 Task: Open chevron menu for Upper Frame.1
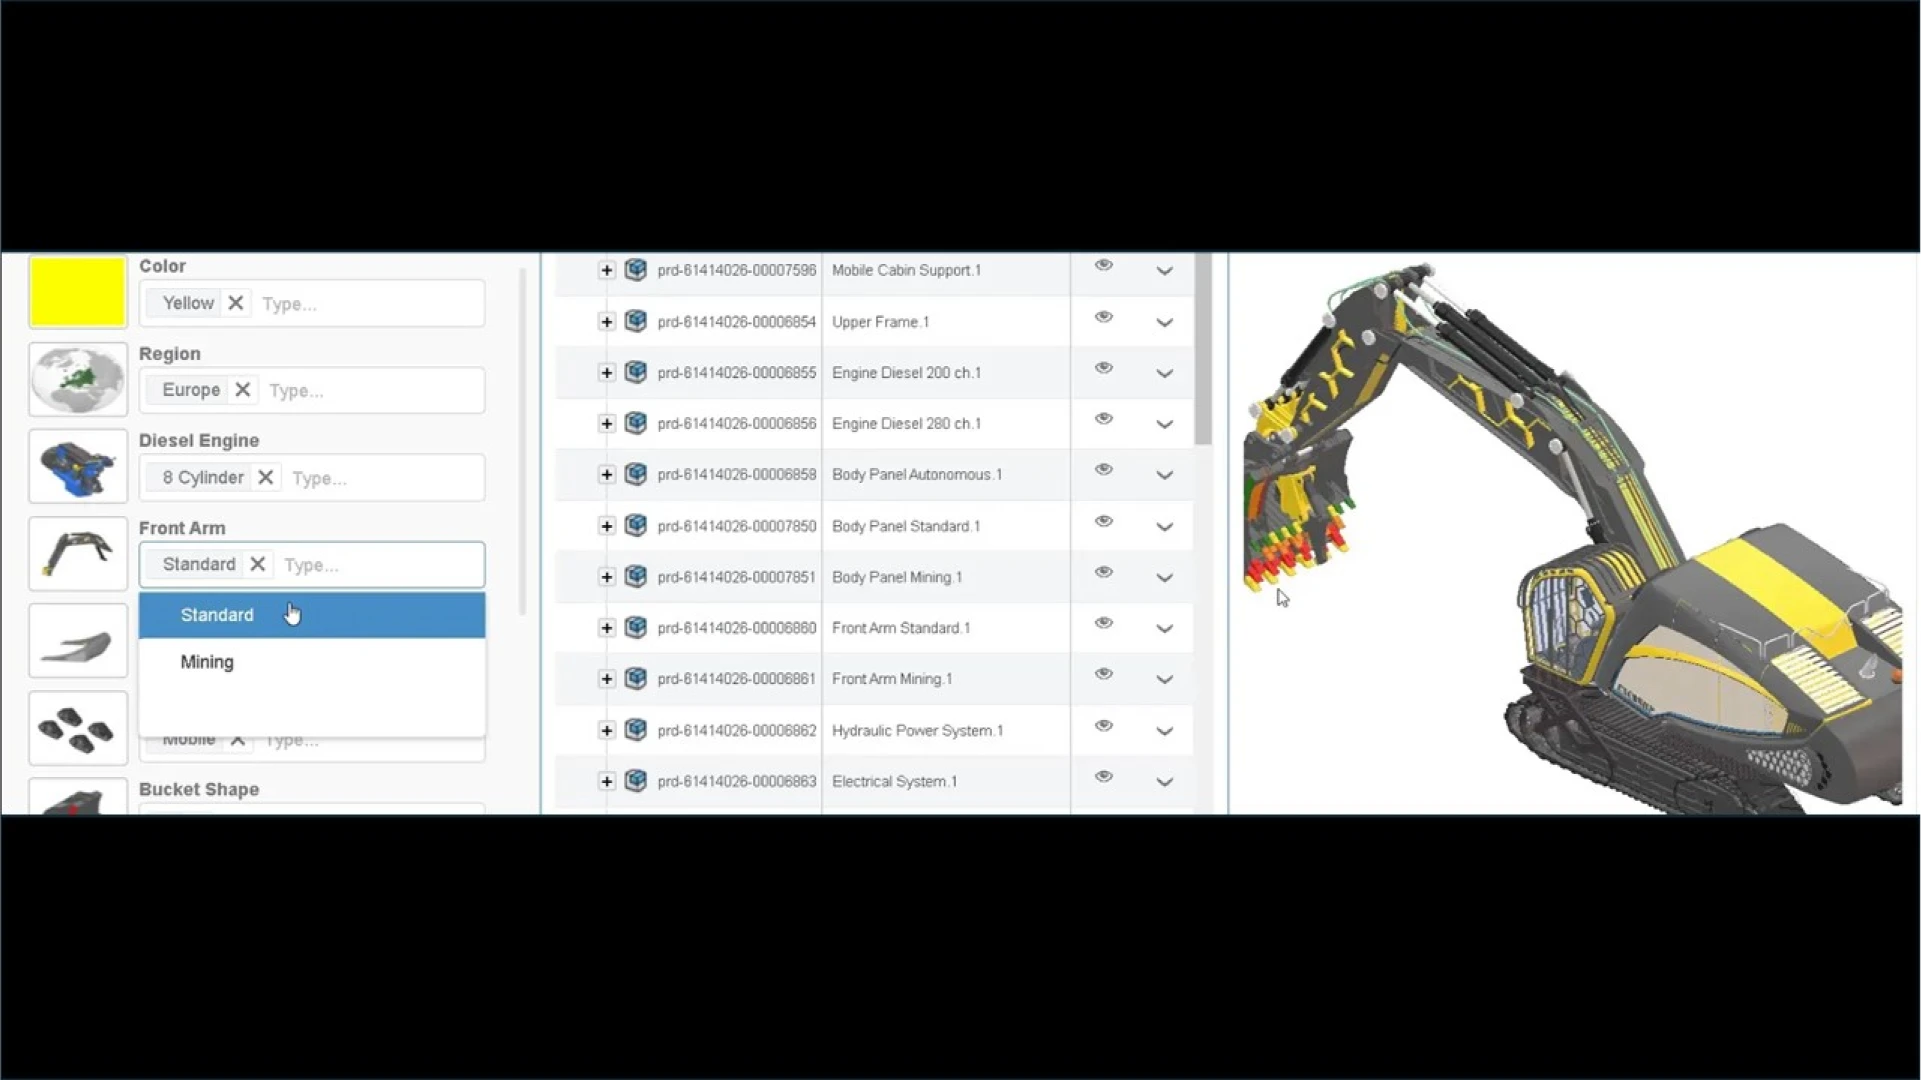1165,323
